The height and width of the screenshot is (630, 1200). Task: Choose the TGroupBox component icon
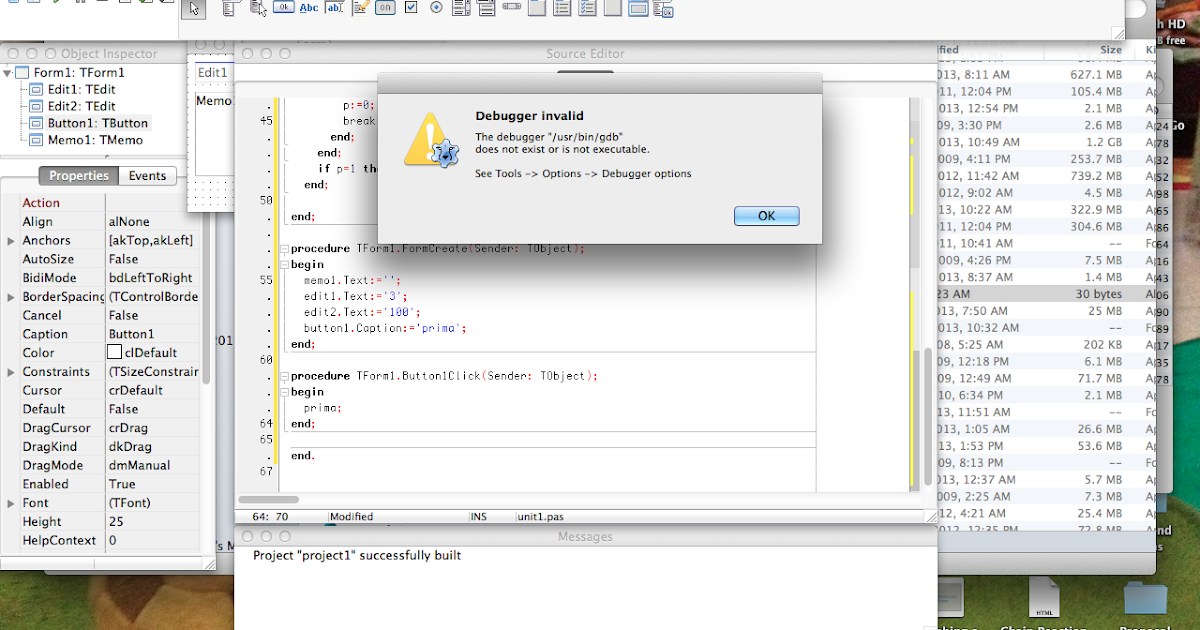pos(536,9)
